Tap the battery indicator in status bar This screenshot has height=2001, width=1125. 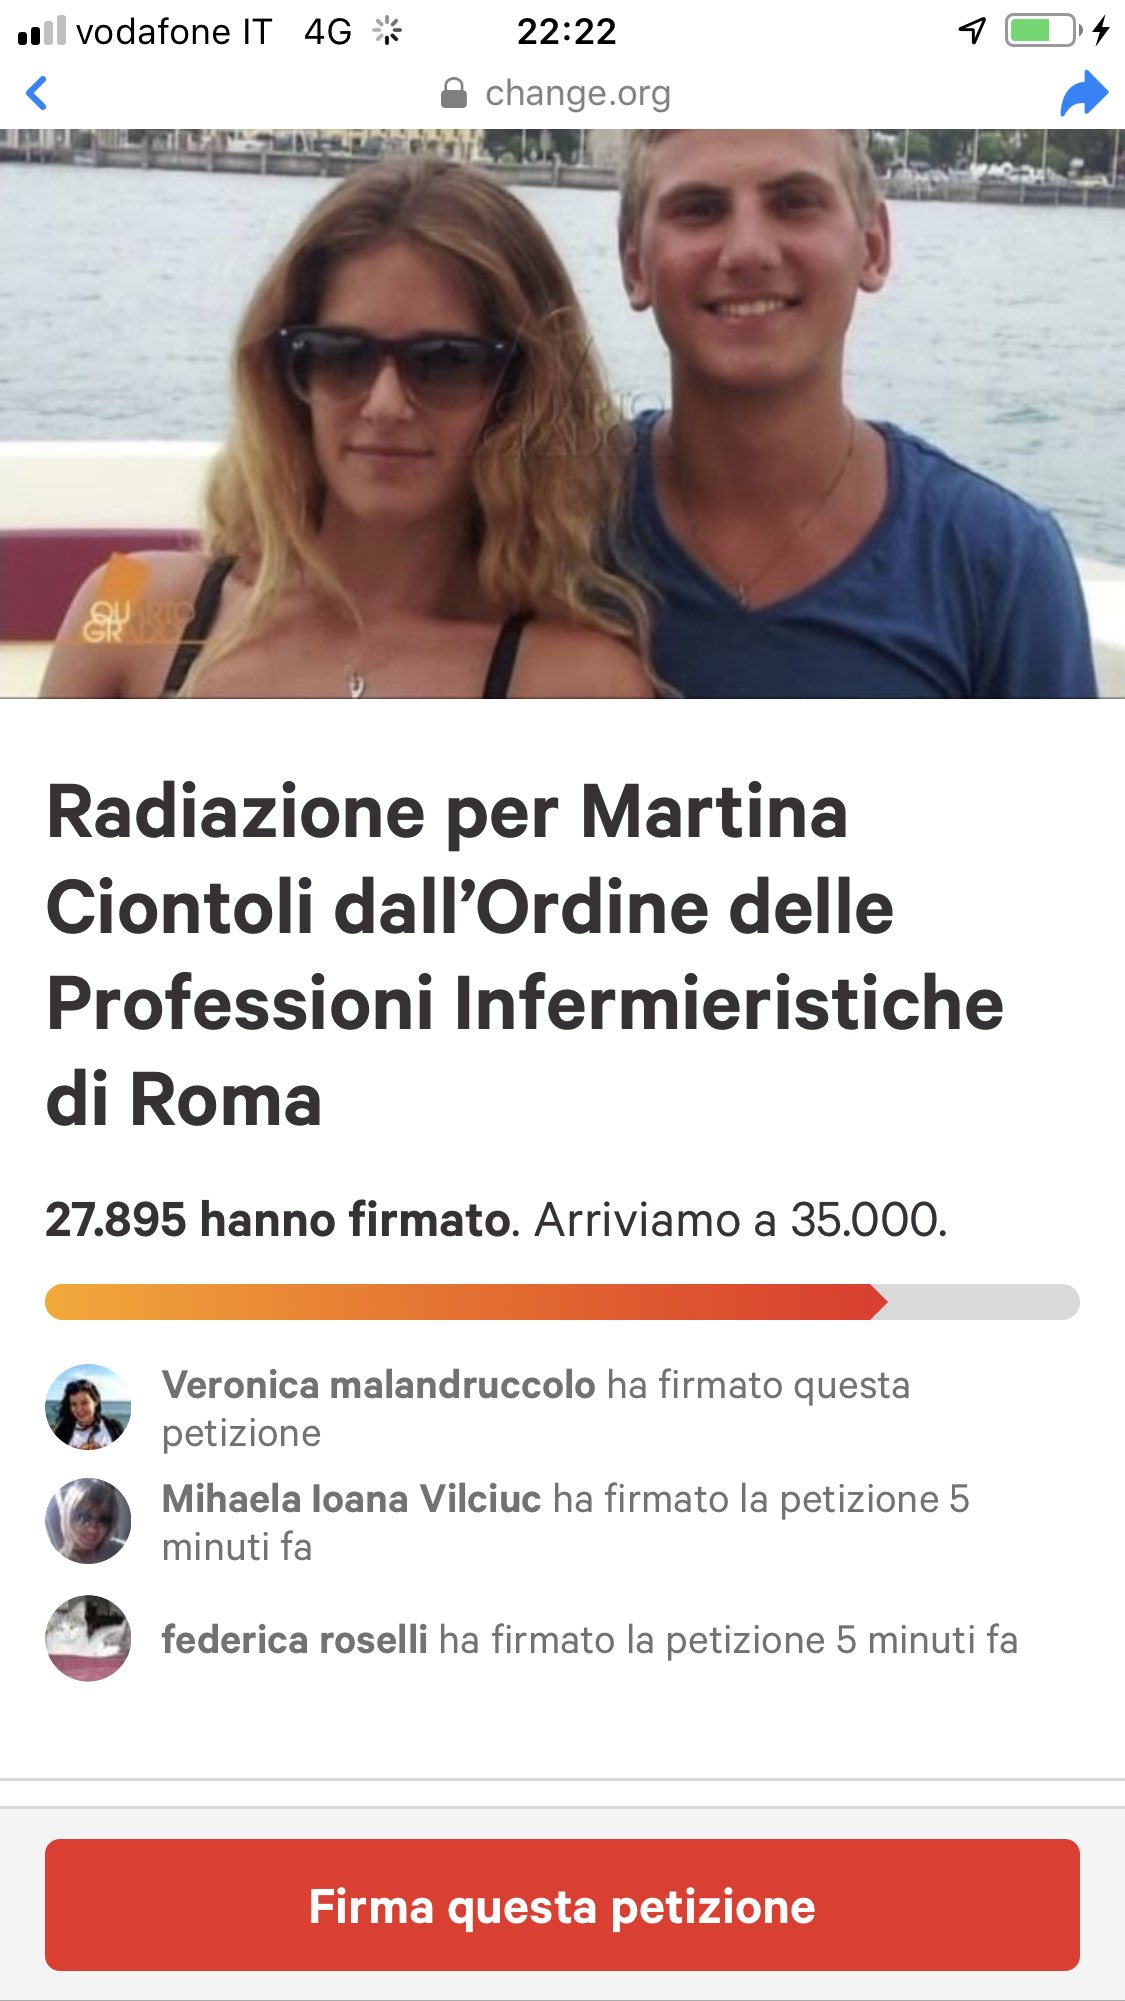1044,31
